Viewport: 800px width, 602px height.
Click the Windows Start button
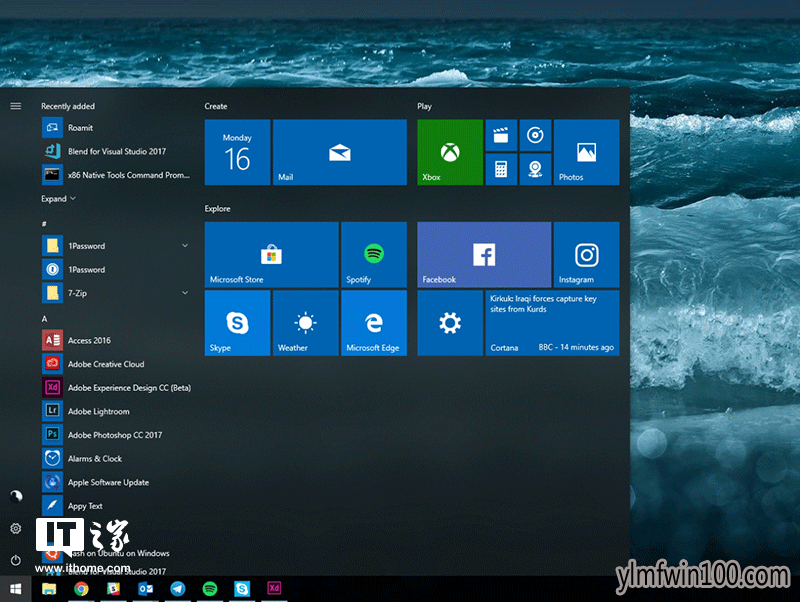[x=15, y=589]
